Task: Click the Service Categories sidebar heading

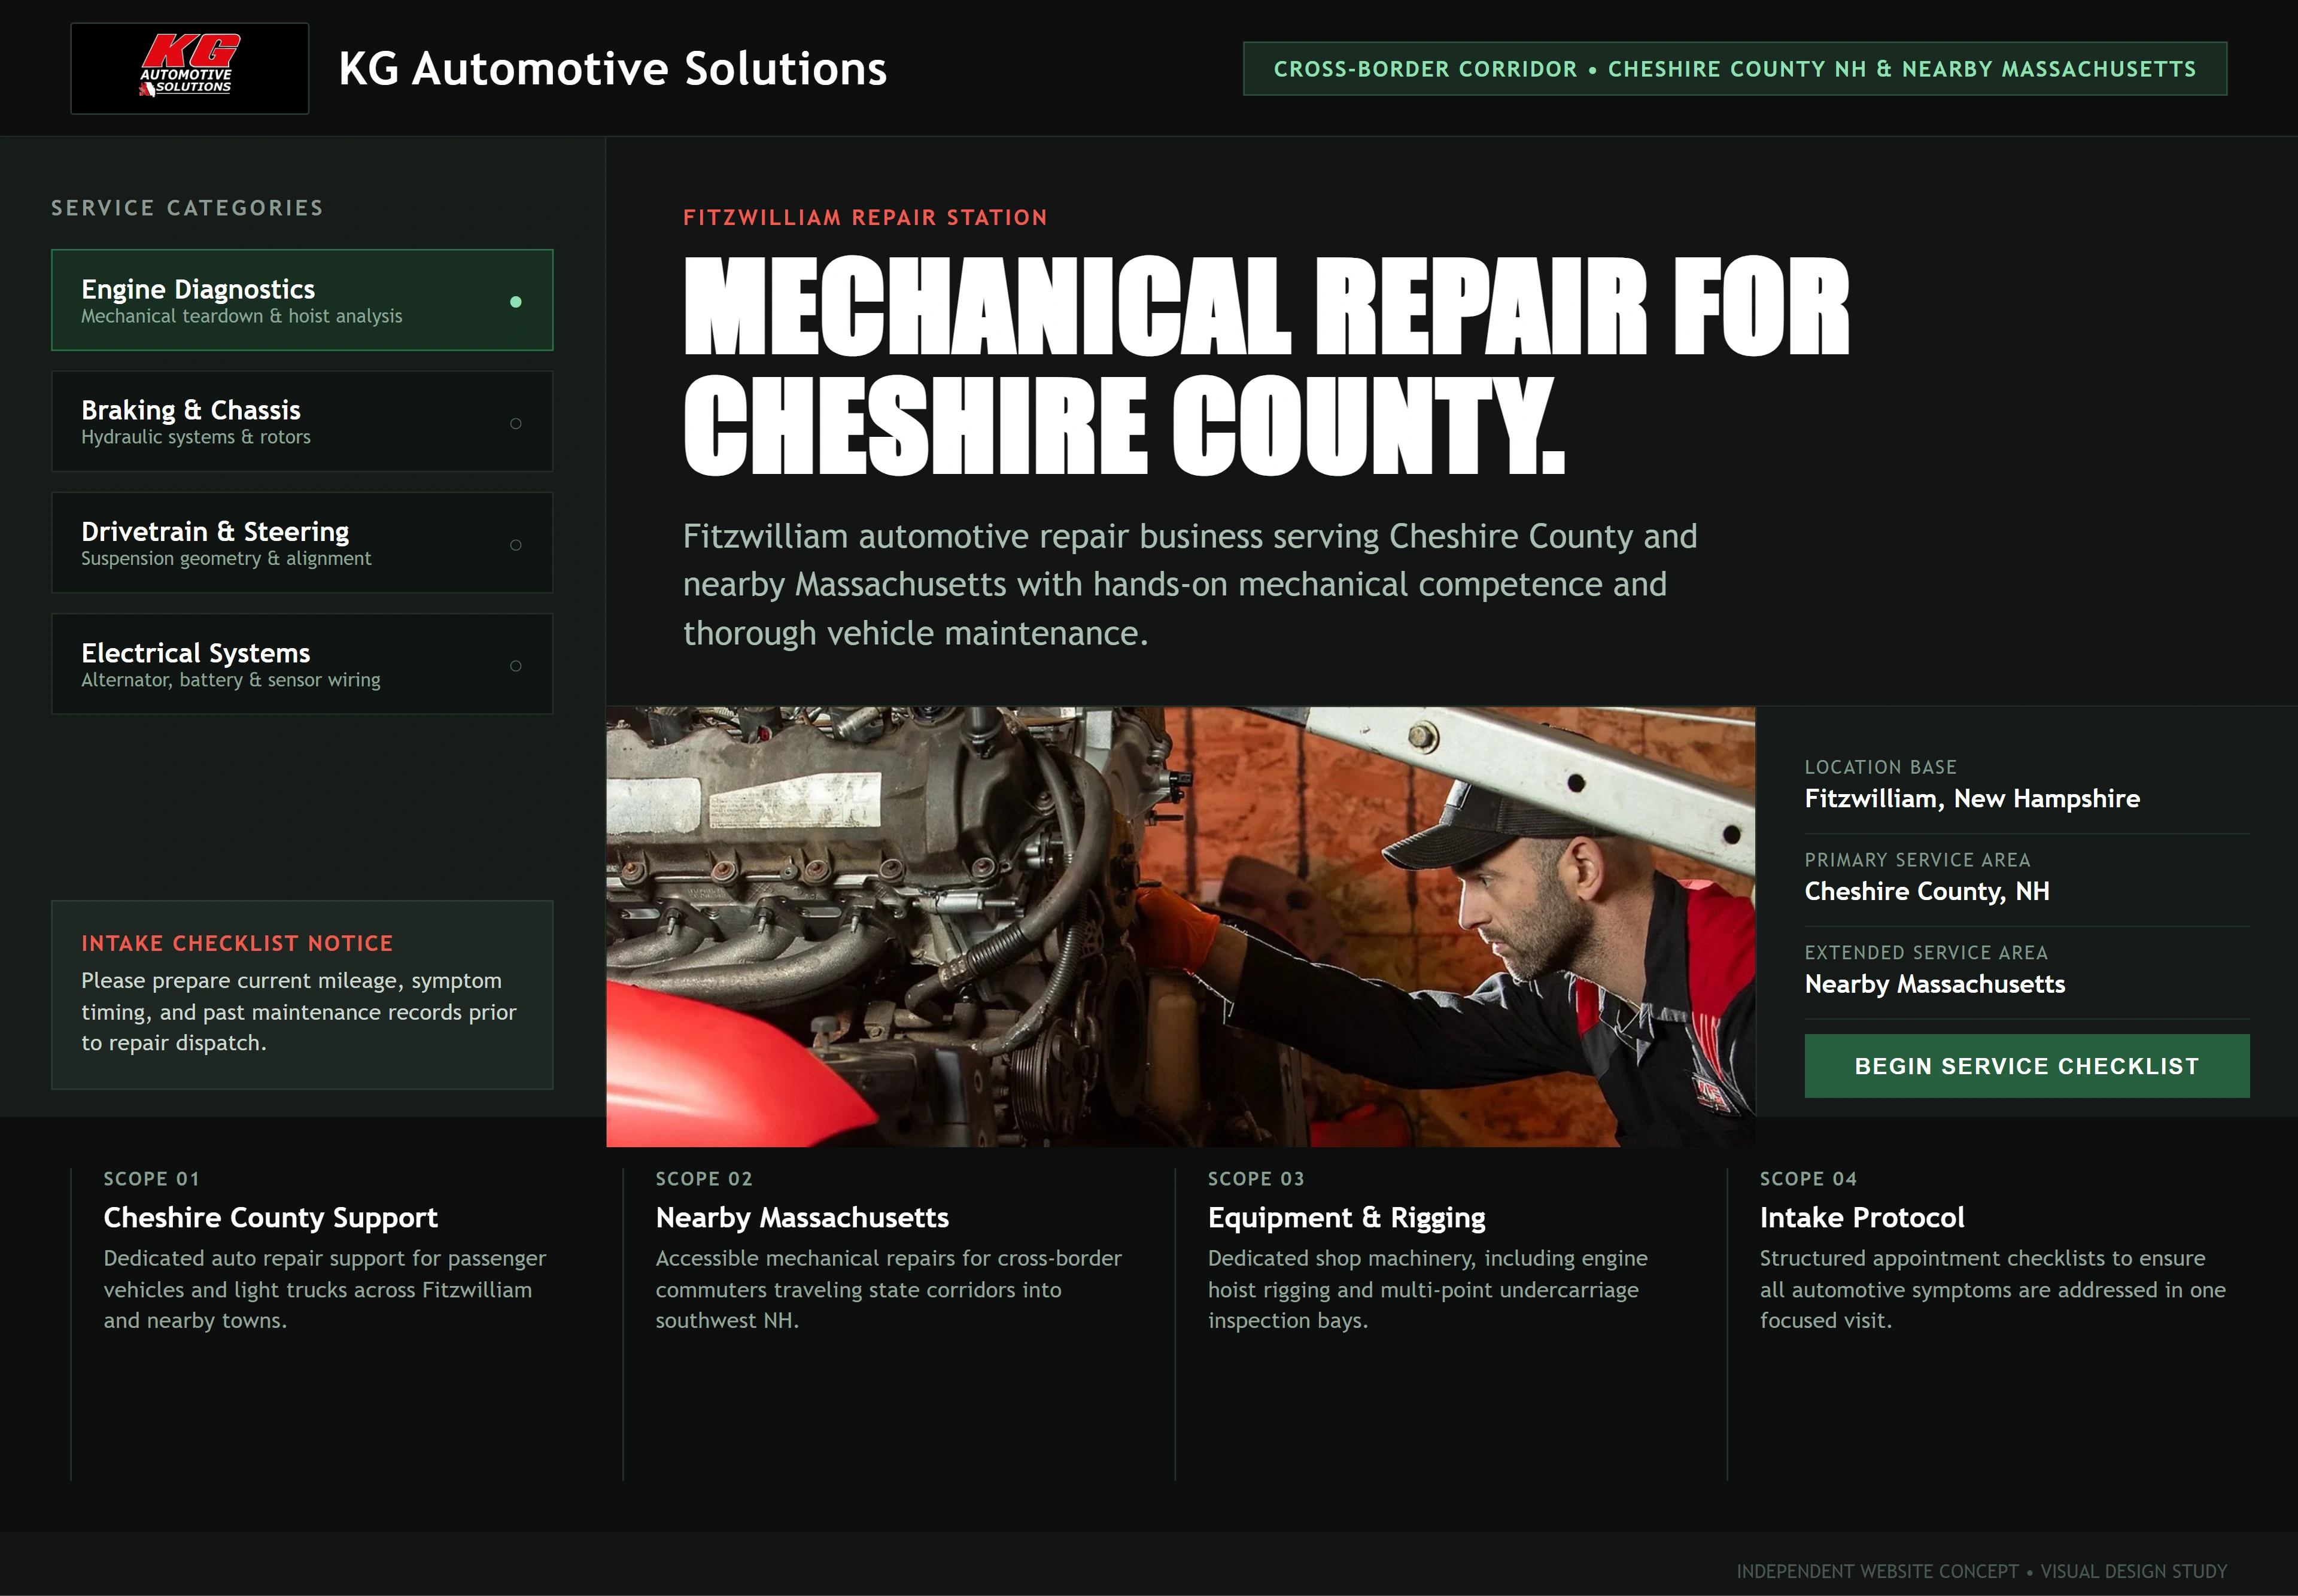Action: point(188,208)
